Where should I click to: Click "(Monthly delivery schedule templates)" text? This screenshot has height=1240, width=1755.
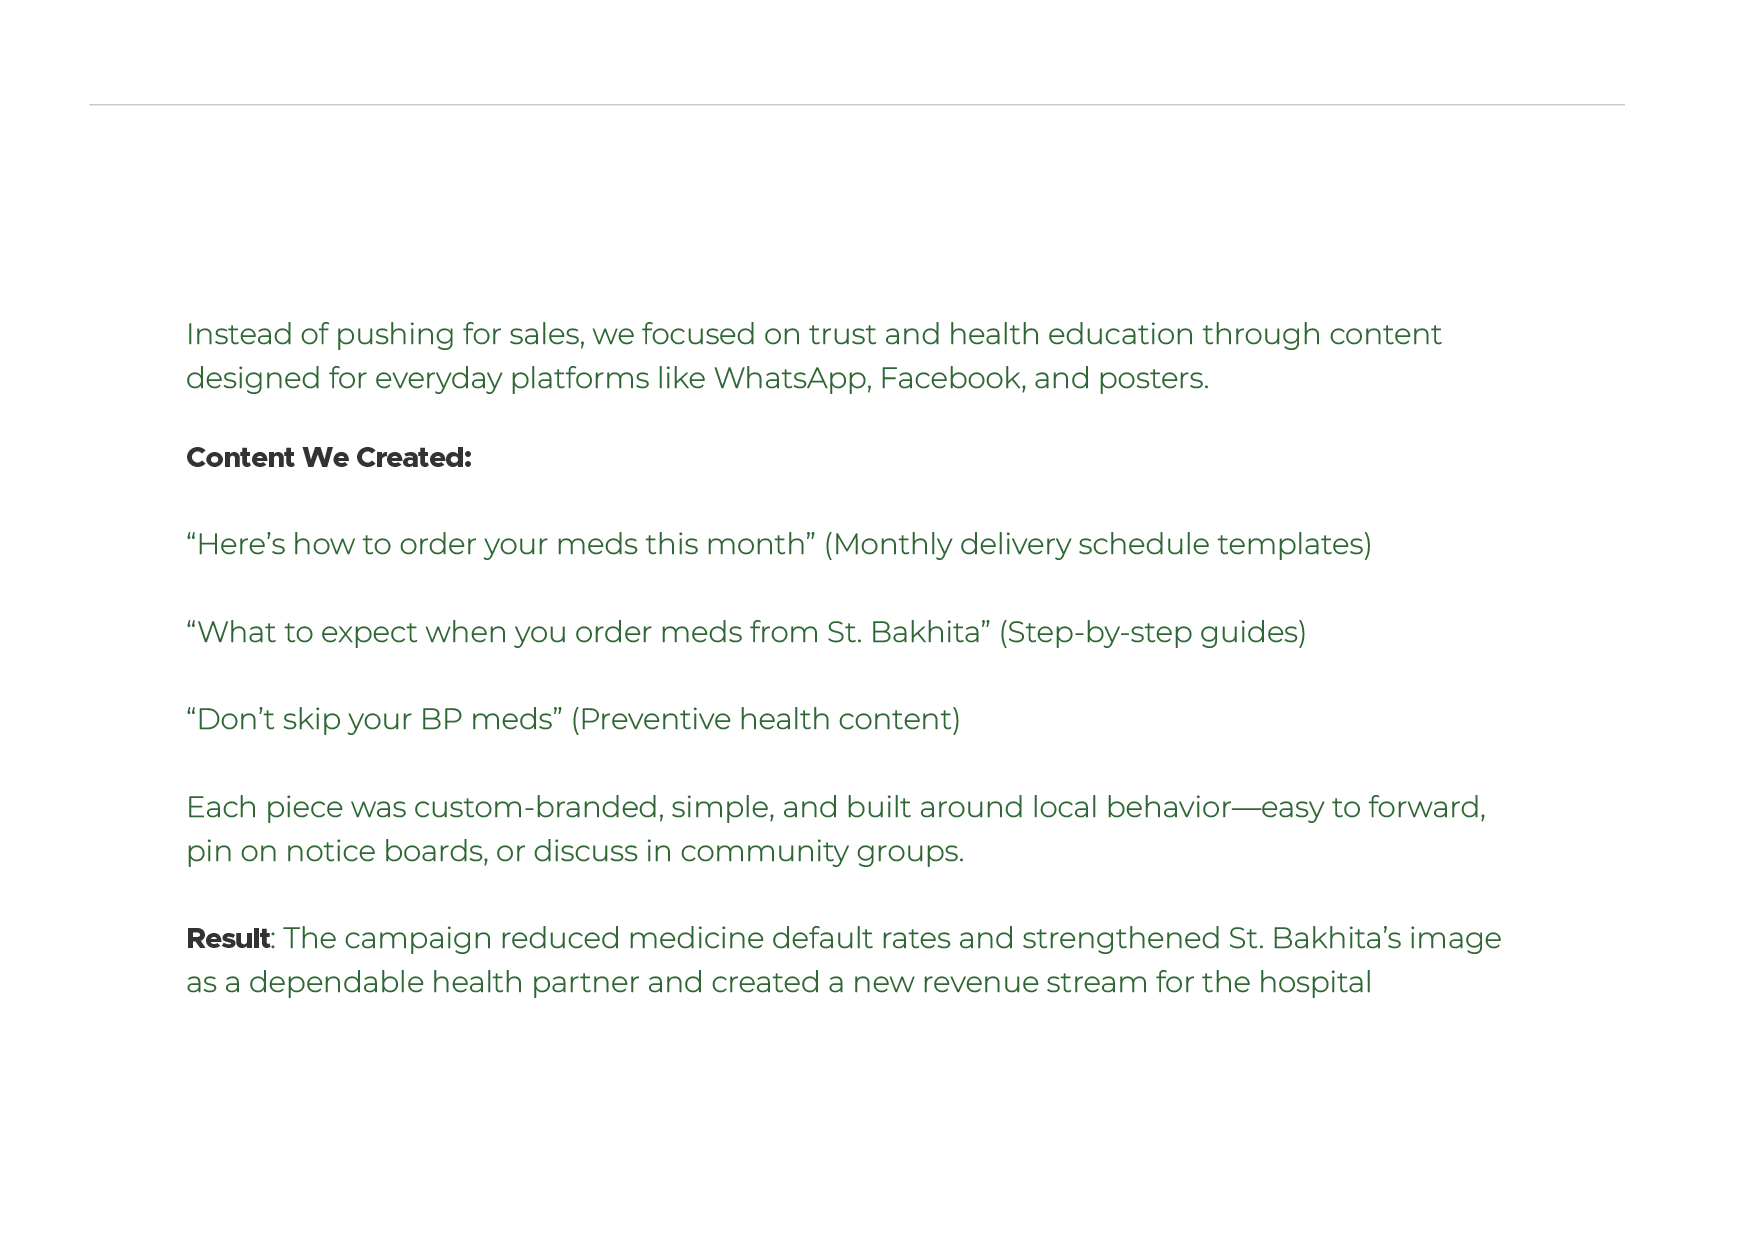[x=1097, y=545]
